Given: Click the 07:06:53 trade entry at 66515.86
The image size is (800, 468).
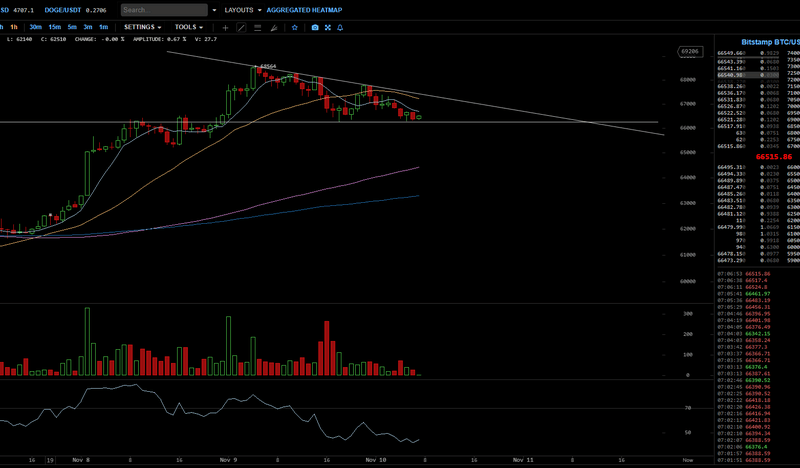Looking at the screenshot, I should [744, 274].
